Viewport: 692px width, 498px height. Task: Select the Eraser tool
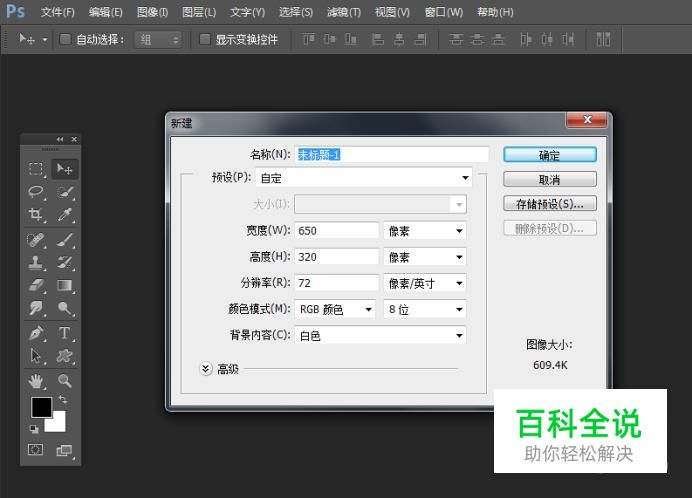(36, 286)
